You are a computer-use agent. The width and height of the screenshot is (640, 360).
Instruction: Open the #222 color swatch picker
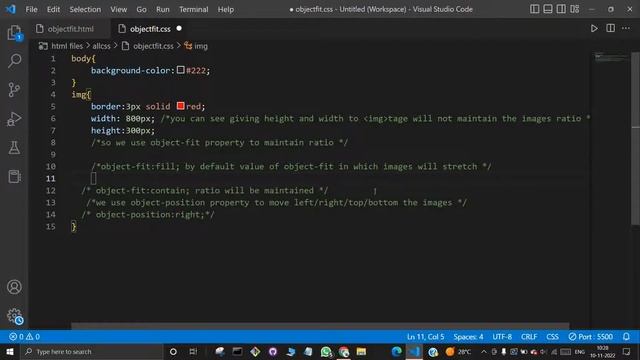click(x=181, y=70)
